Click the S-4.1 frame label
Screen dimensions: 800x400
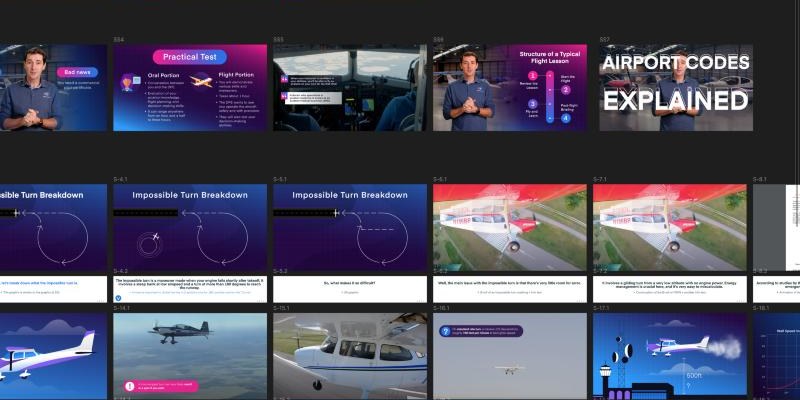click(x=121, y=180)
